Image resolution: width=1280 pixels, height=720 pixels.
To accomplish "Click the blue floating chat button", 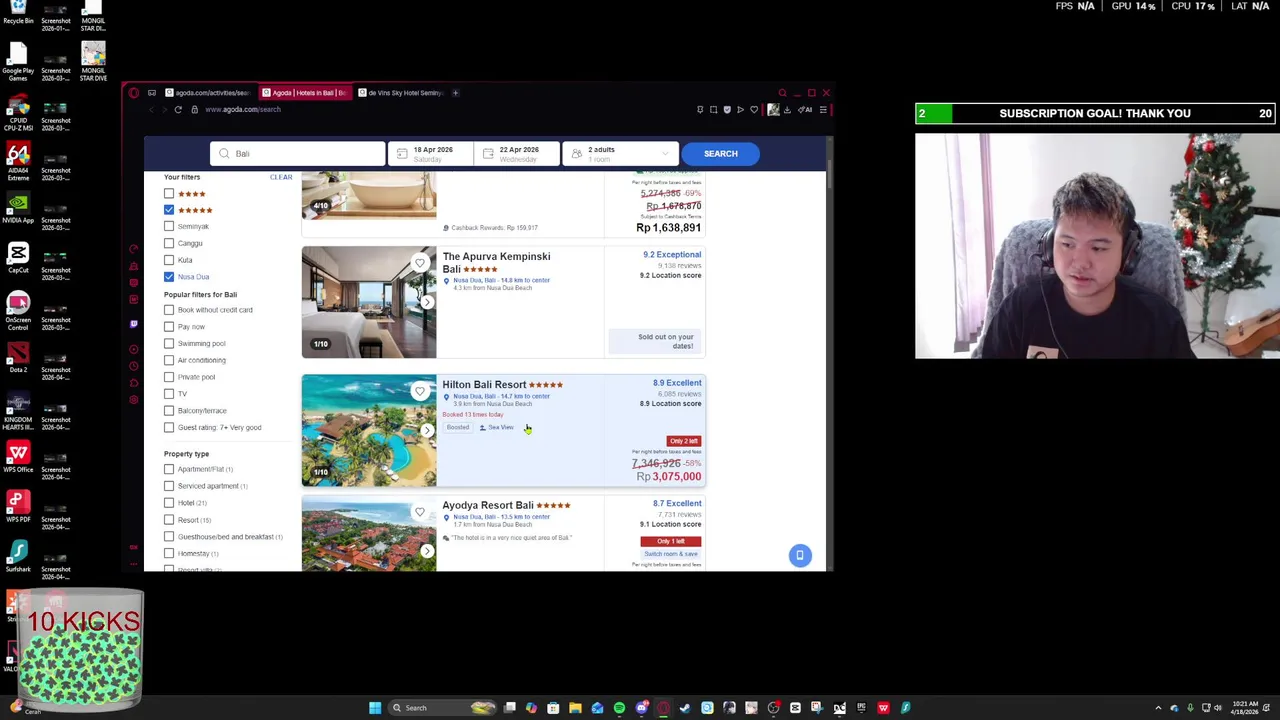I will tap(800, 555).
